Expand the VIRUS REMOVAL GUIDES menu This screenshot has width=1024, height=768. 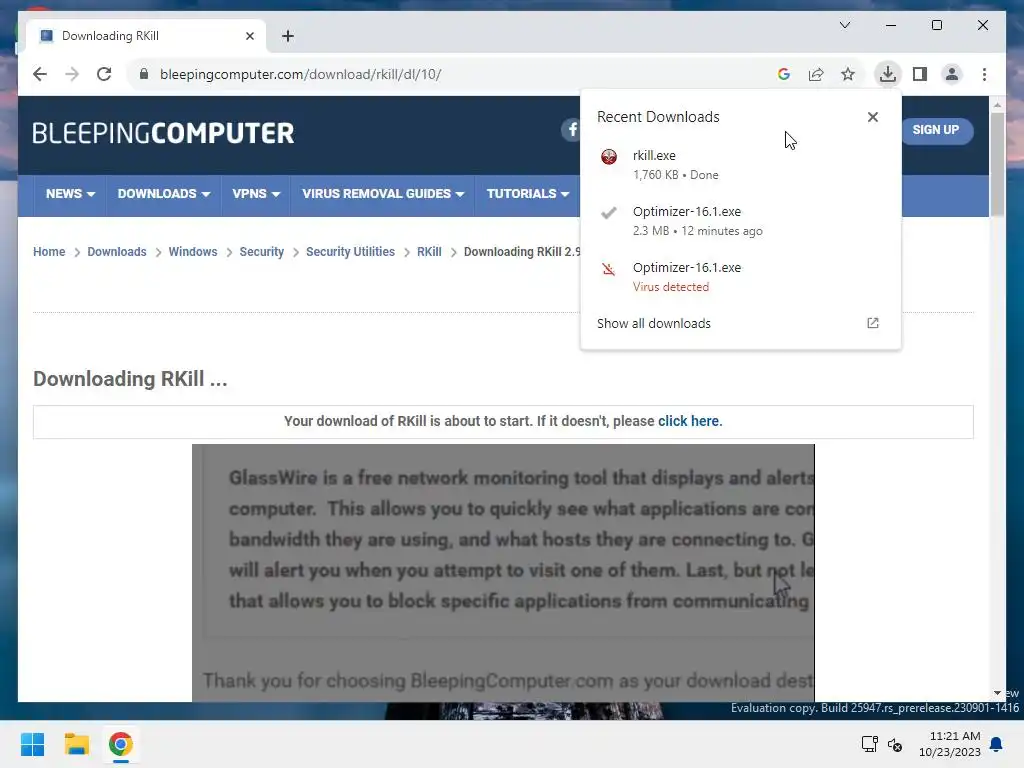pyautogui.click(x=383, y=194)
